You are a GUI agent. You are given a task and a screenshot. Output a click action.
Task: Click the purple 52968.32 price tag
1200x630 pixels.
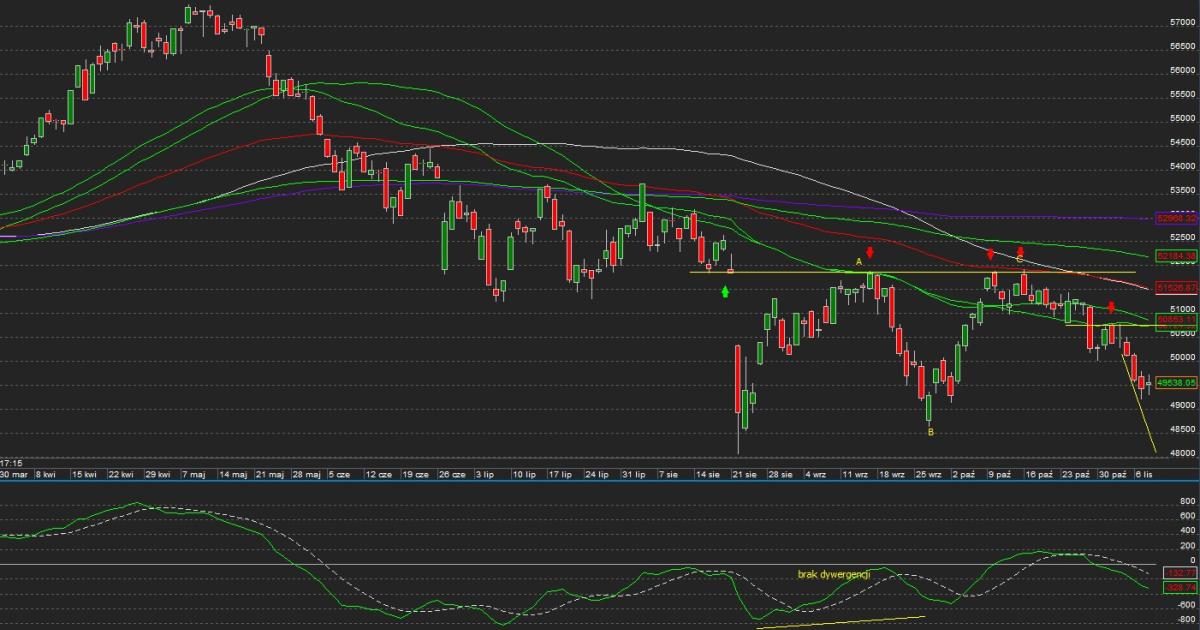(x=1176, y=217)
